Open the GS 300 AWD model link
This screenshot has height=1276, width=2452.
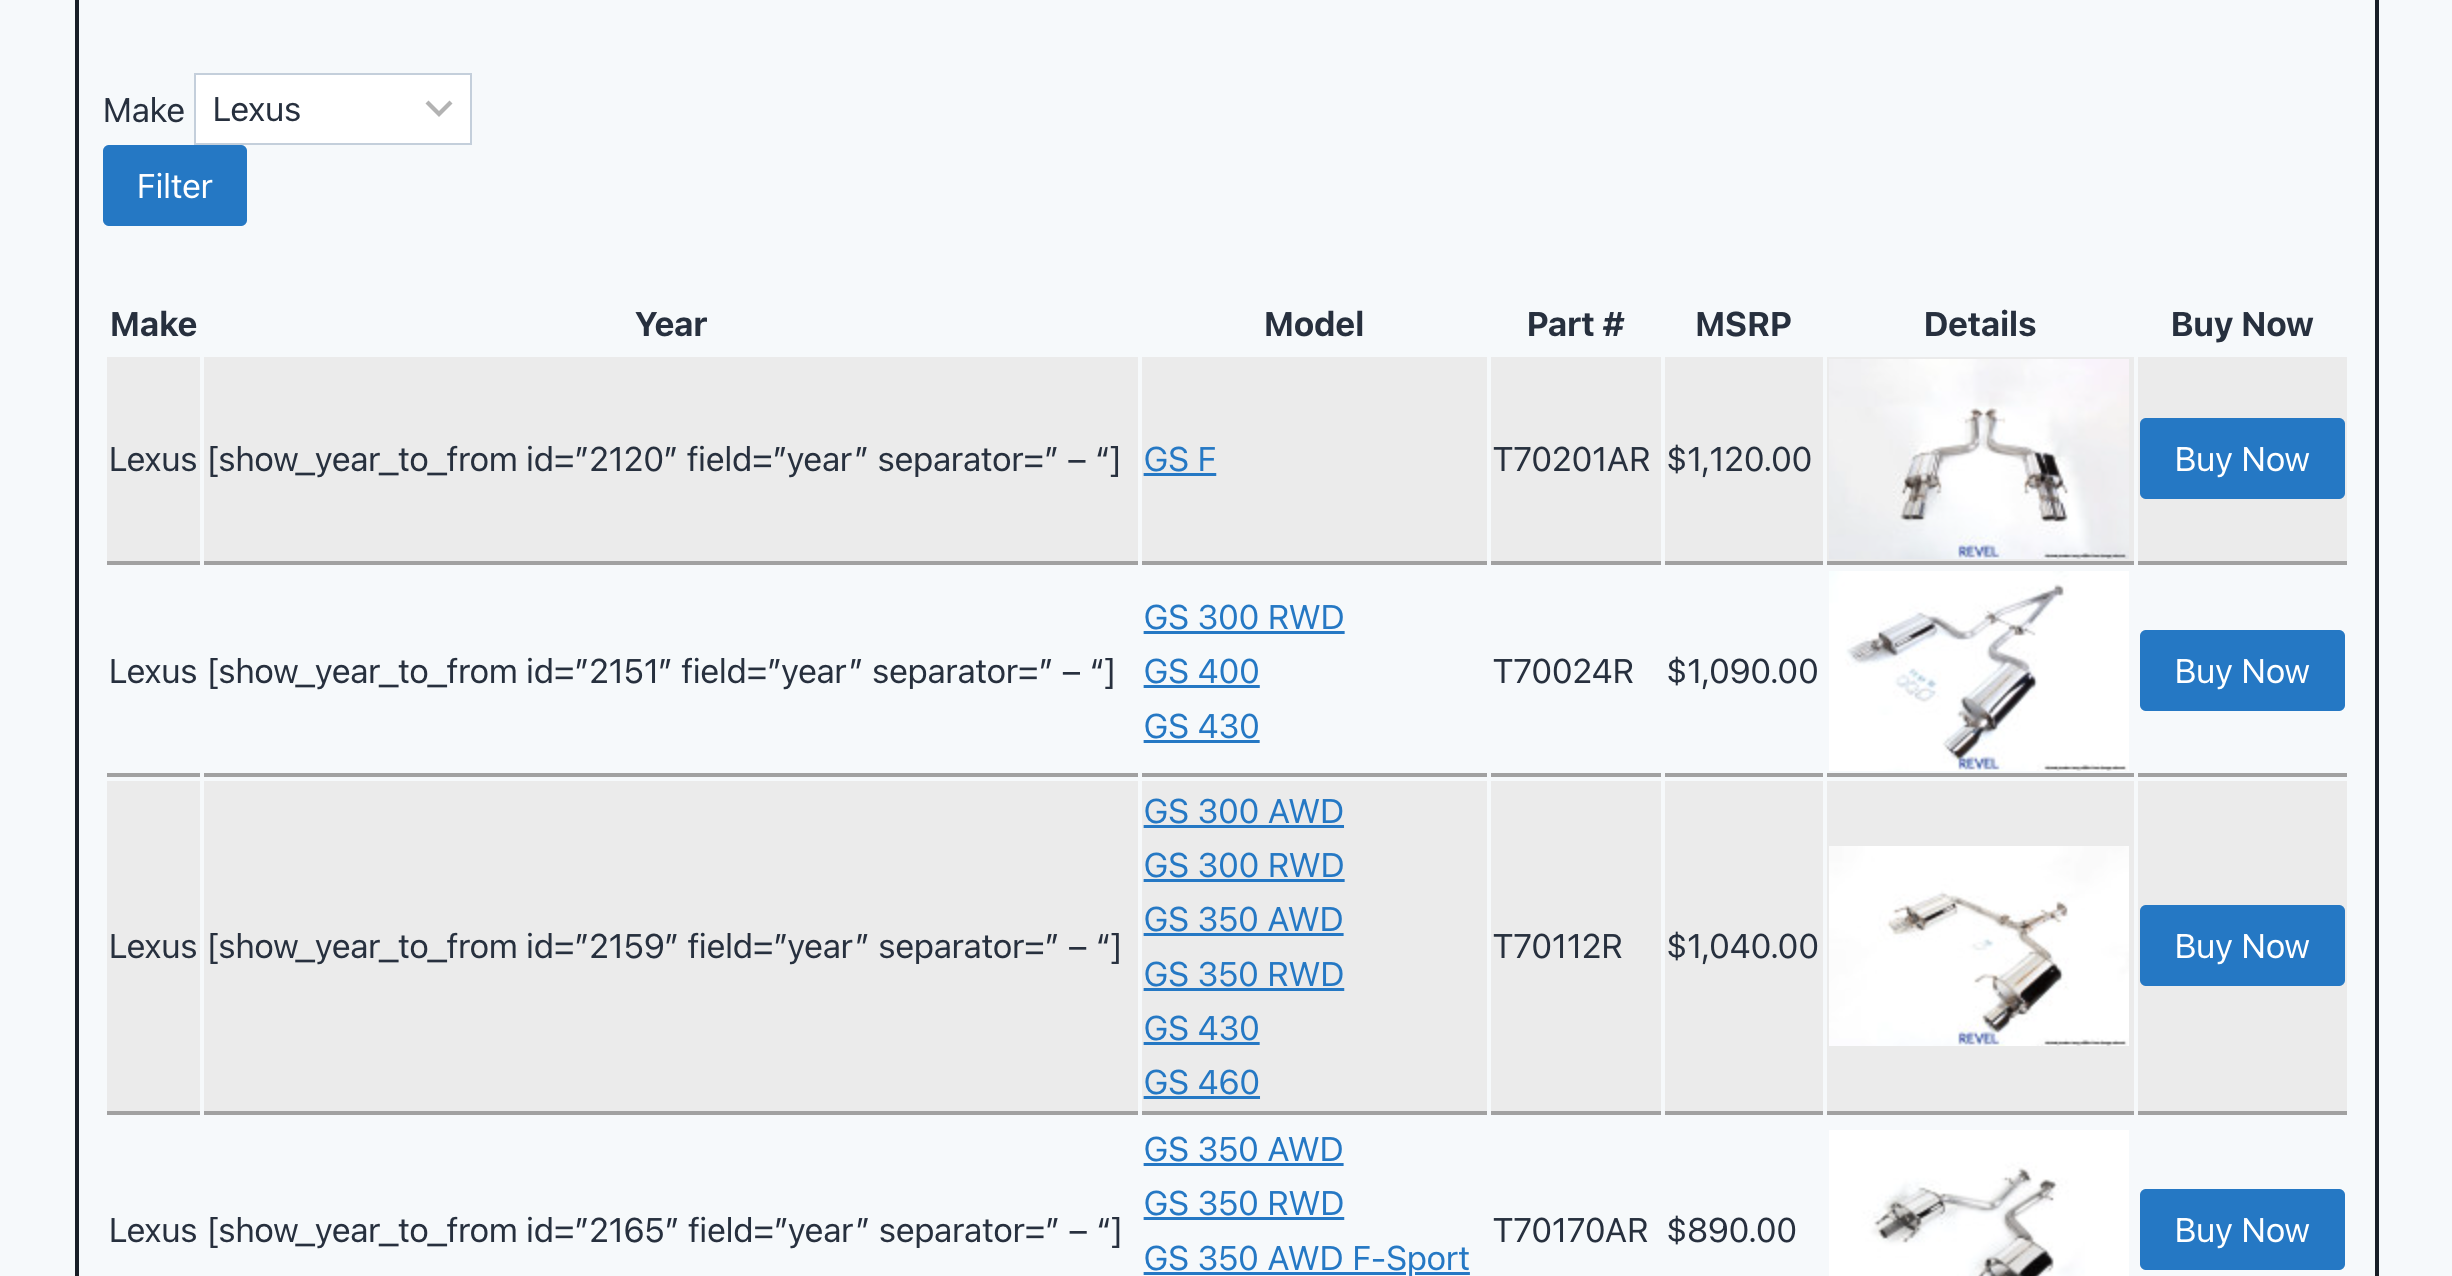point(1244,811)
